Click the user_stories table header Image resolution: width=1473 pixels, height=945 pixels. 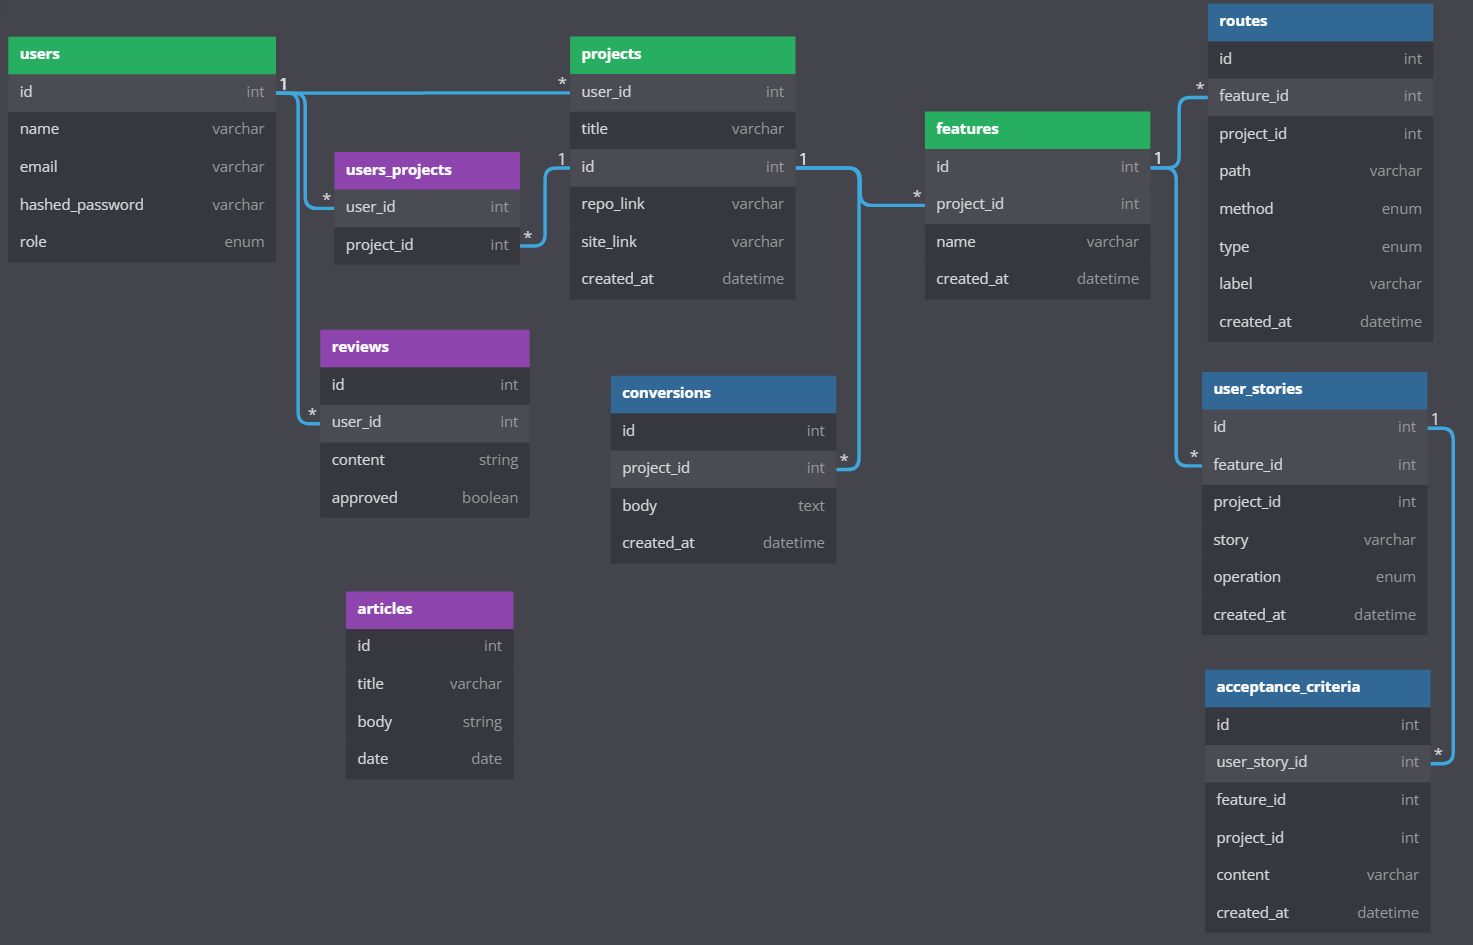click(x=1313, y=390)
